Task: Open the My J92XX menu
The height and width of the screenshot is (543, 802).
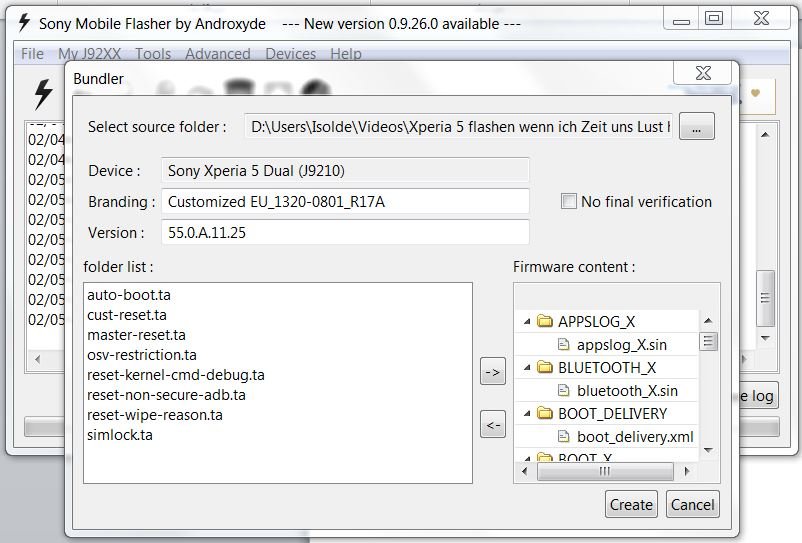Action: 90,54
